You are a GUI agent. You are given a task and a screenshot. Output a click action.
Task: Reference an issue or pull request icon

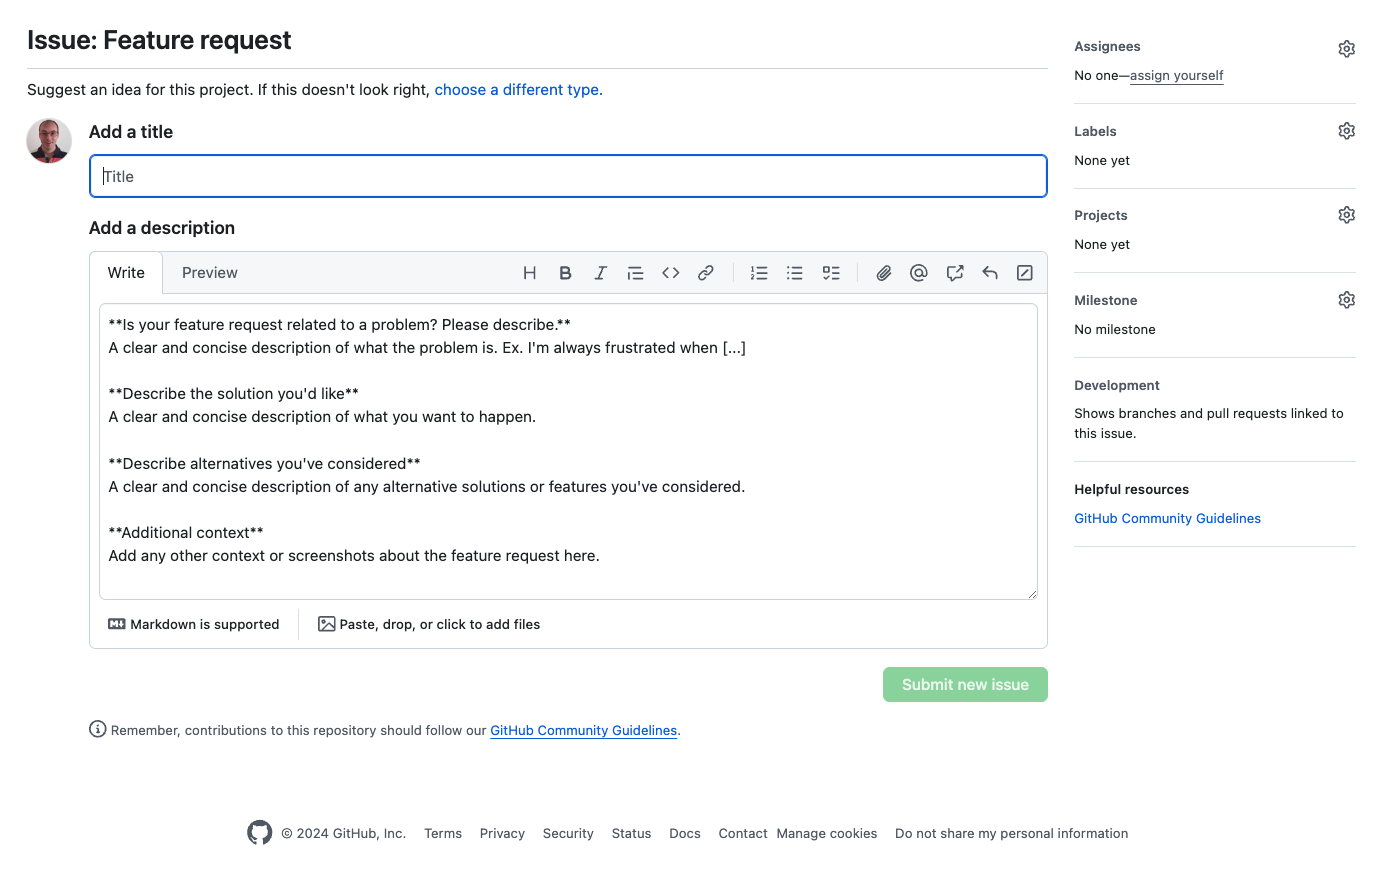[955, 273]
